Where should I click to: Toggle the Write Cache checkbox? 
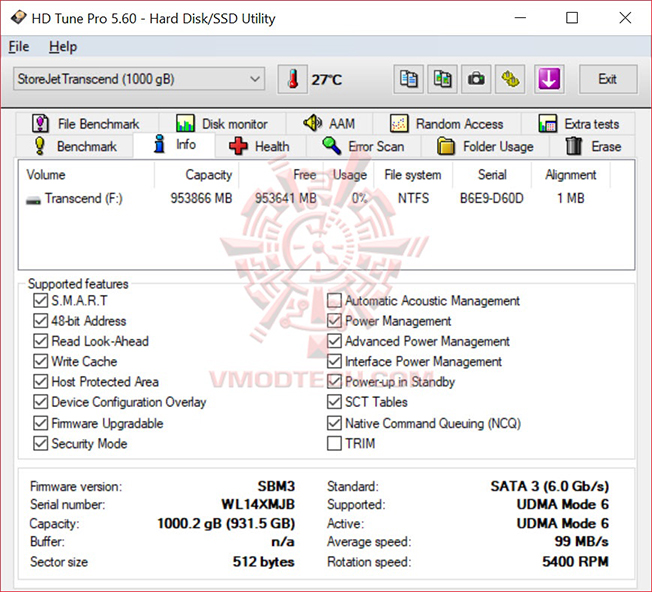coord(40,361)
